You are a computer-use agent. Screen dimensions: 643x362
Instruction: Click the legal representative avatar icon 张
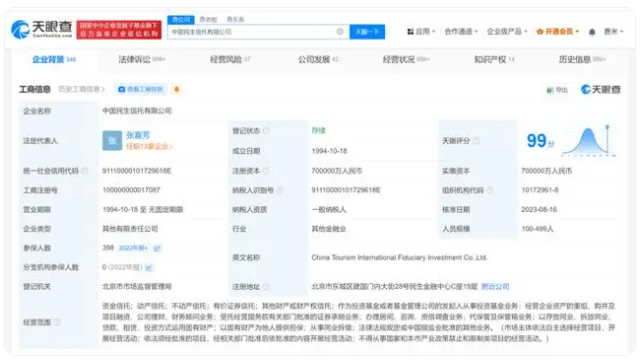[x=112, y=141]
